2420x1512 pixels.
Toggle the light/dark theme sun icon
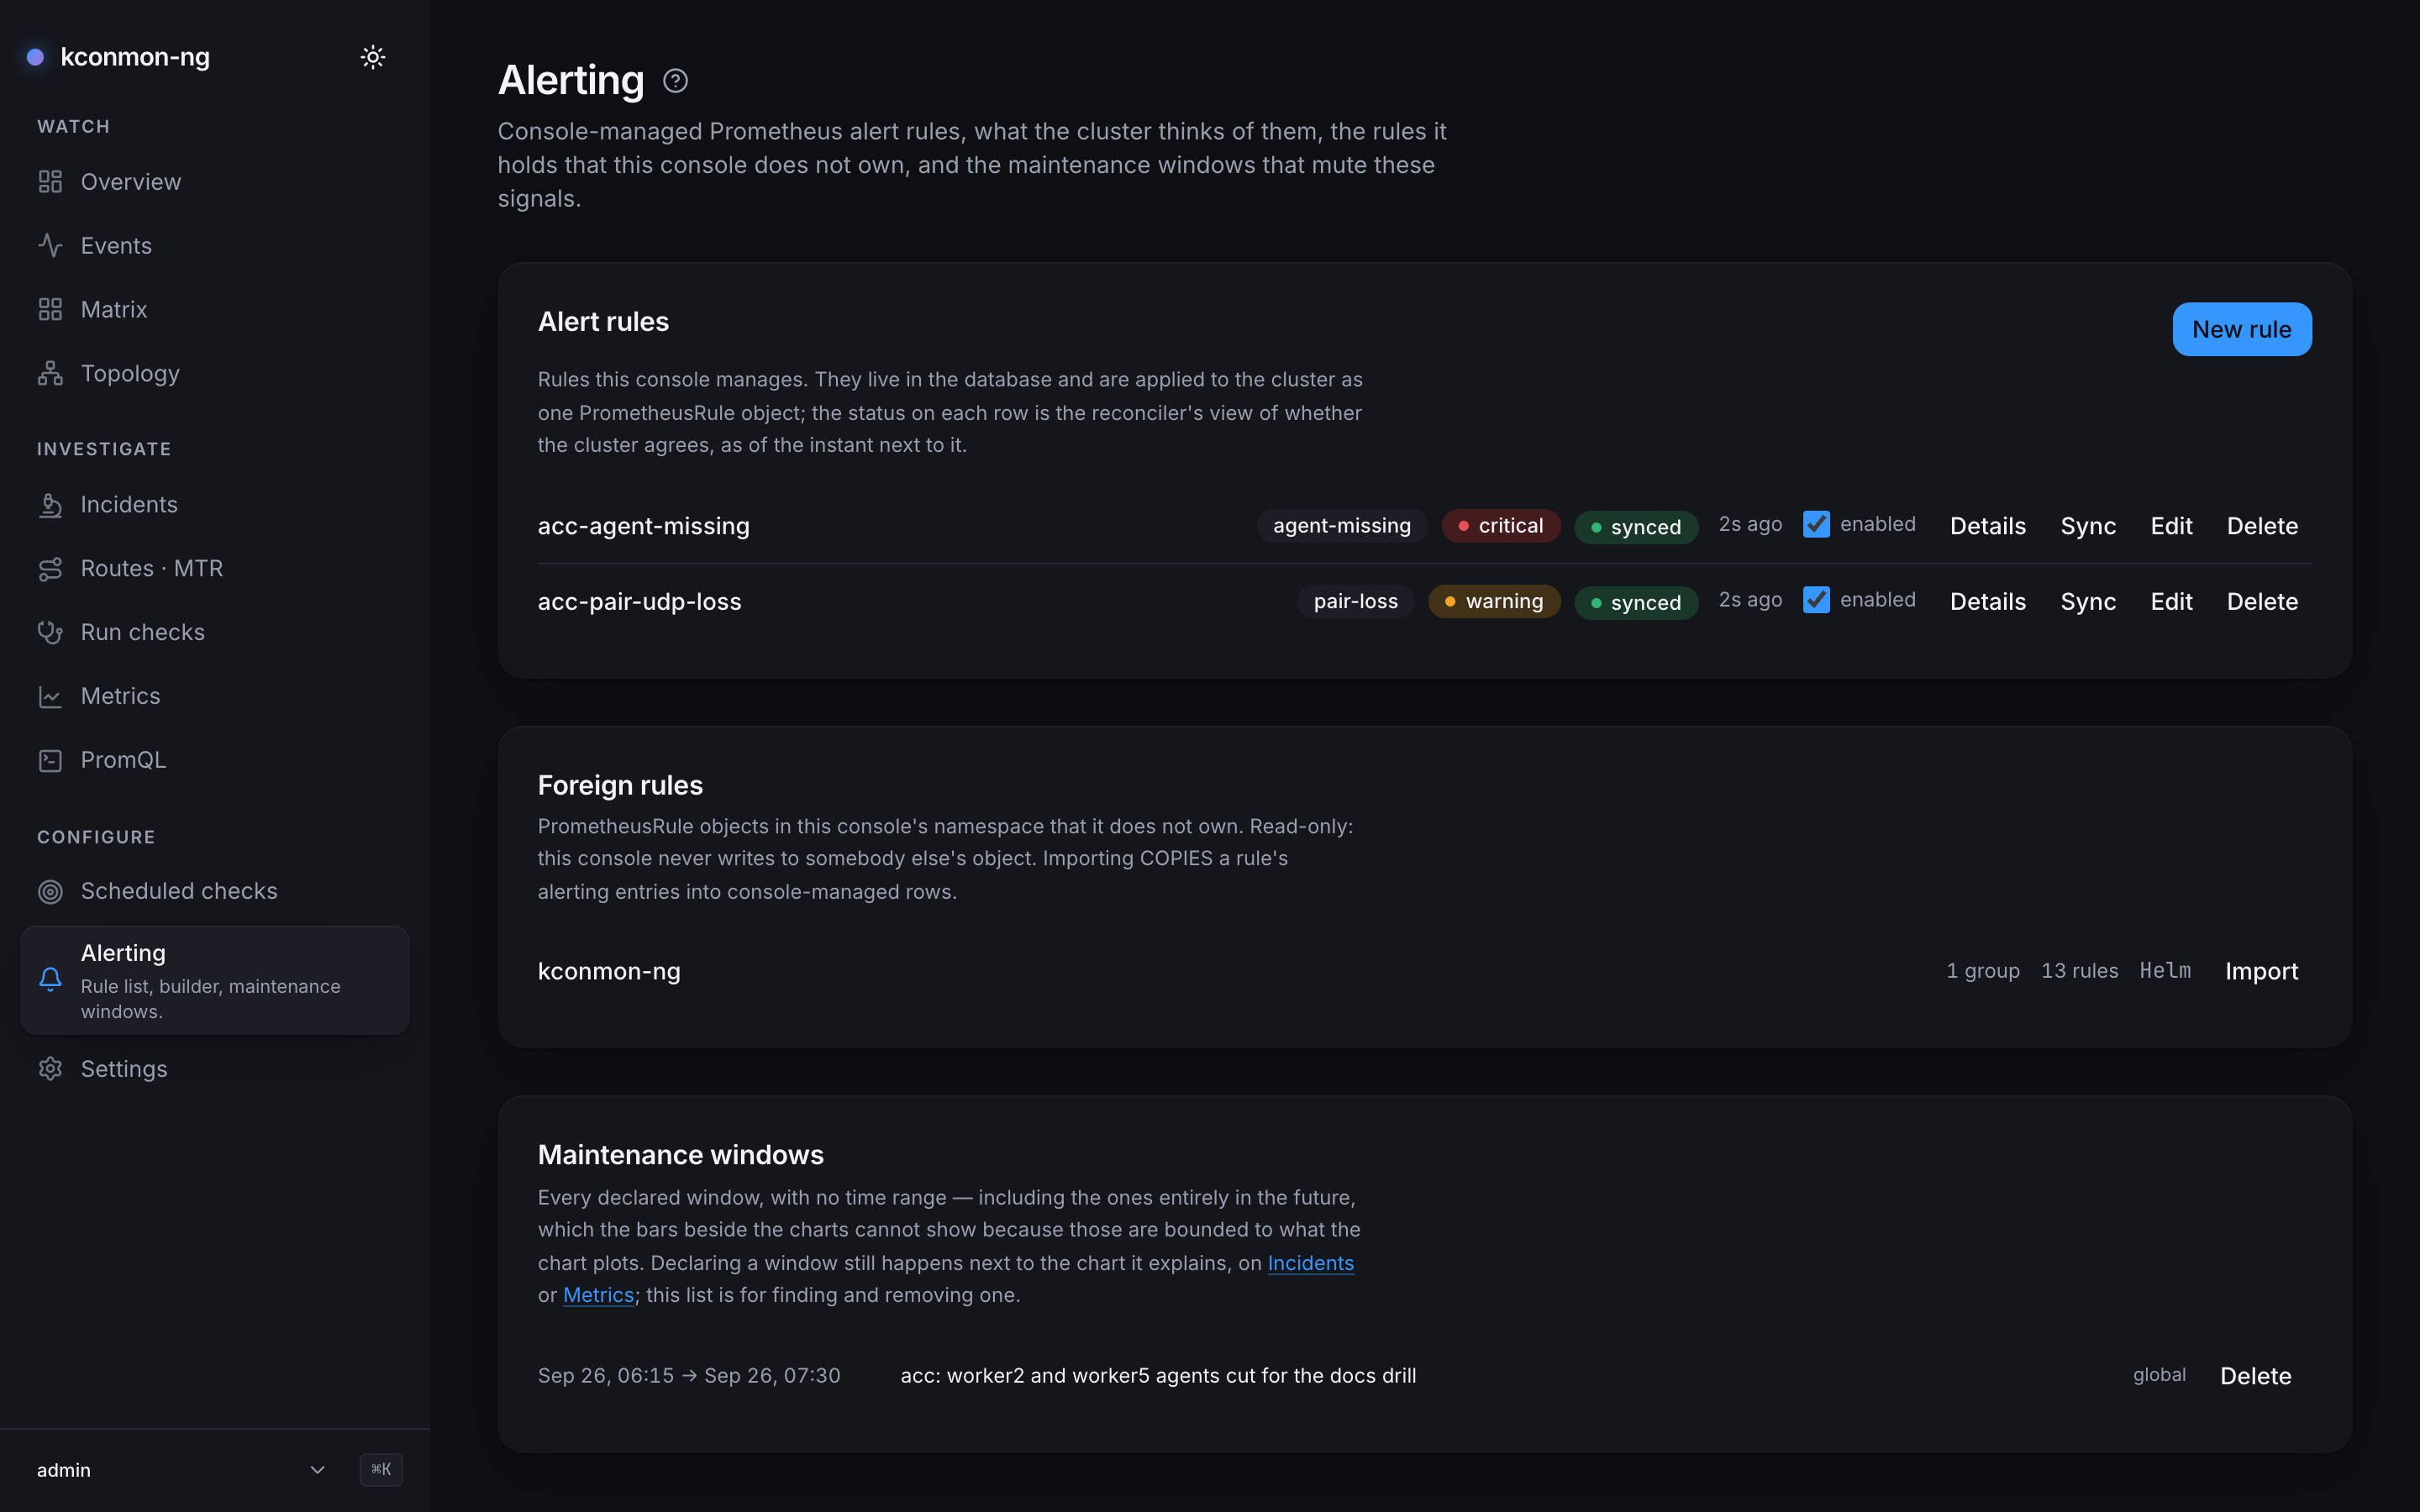(373, 57)
